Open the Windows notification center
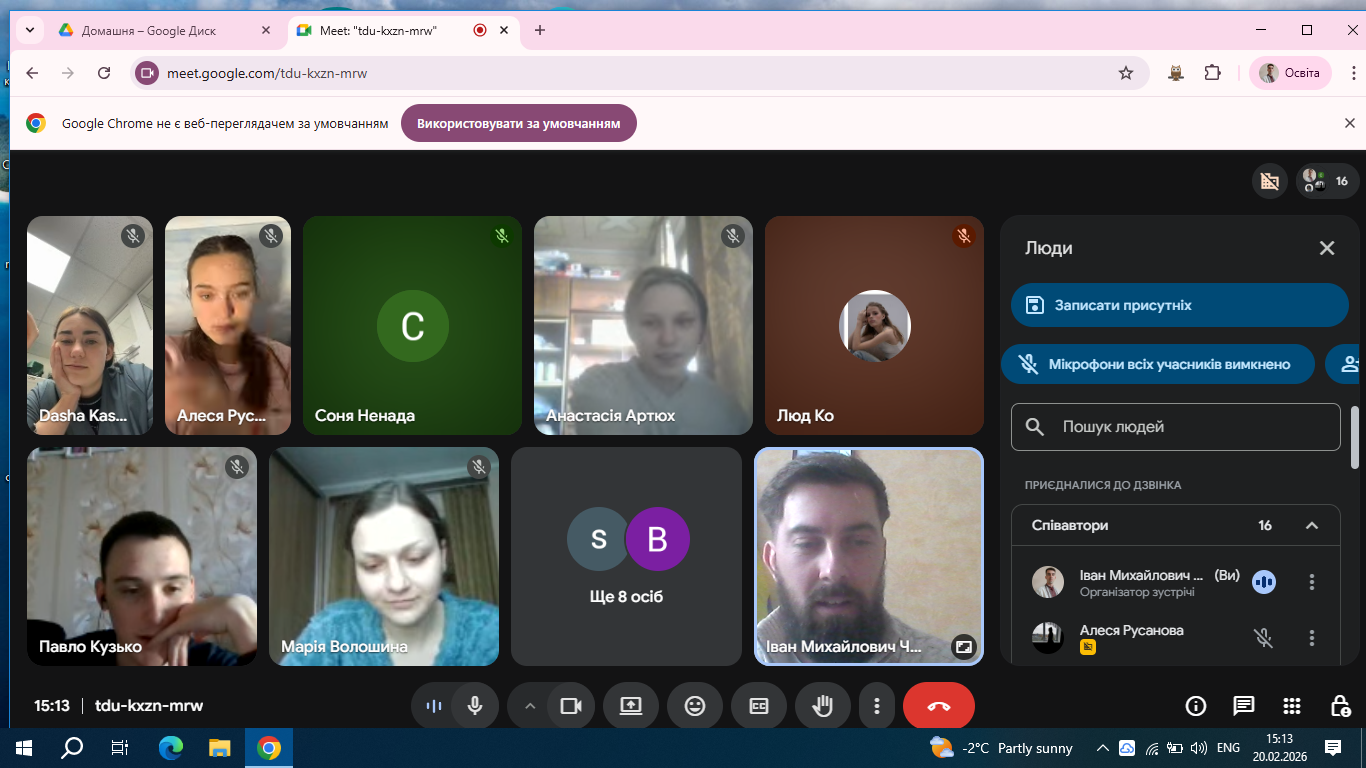1366x768 pixels. (x=1333, y=748)
